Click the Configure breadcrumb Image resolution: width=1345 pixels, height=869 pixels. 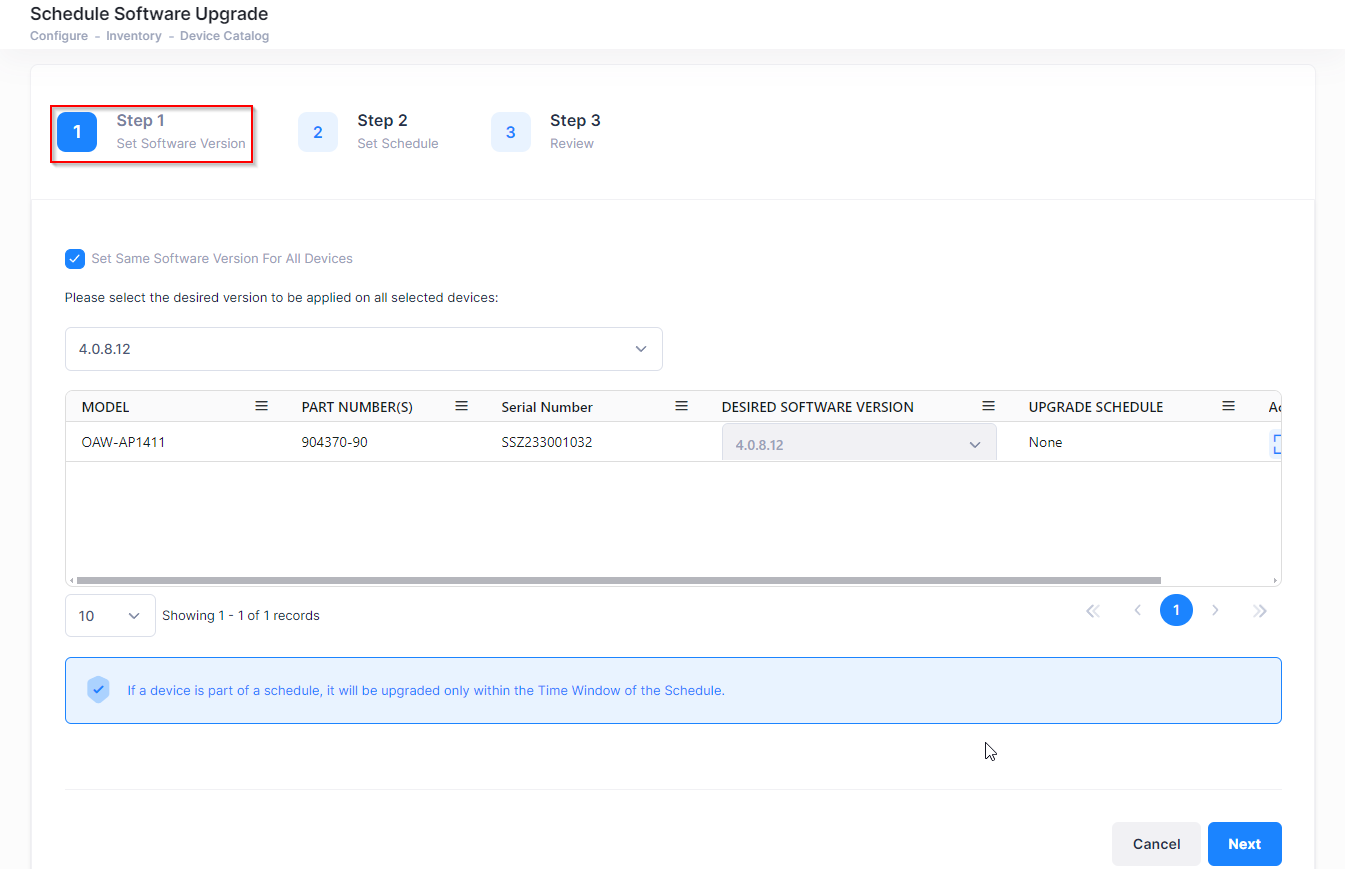pos(58,36)
